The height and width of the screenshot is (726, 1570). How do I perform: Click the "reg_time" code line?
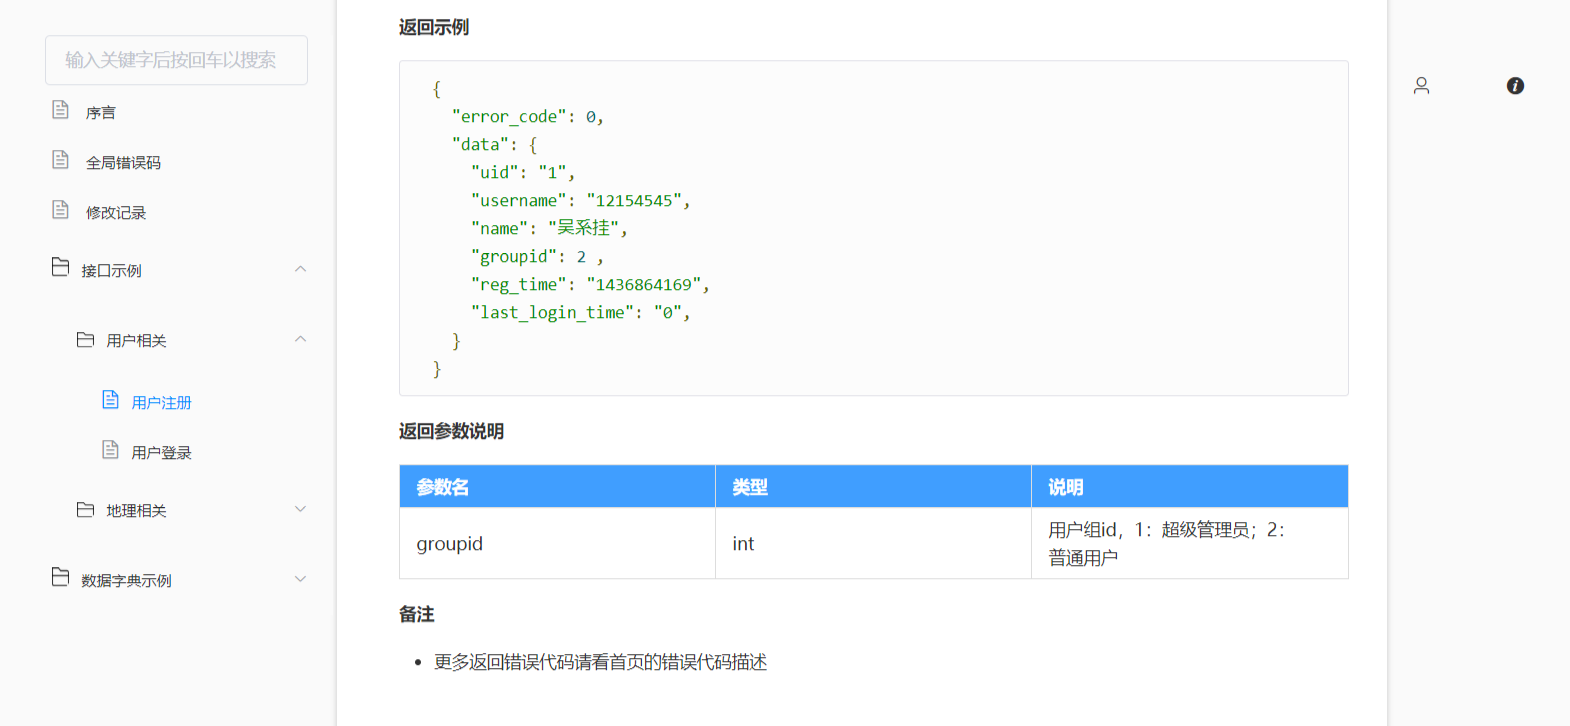[590, 285]
